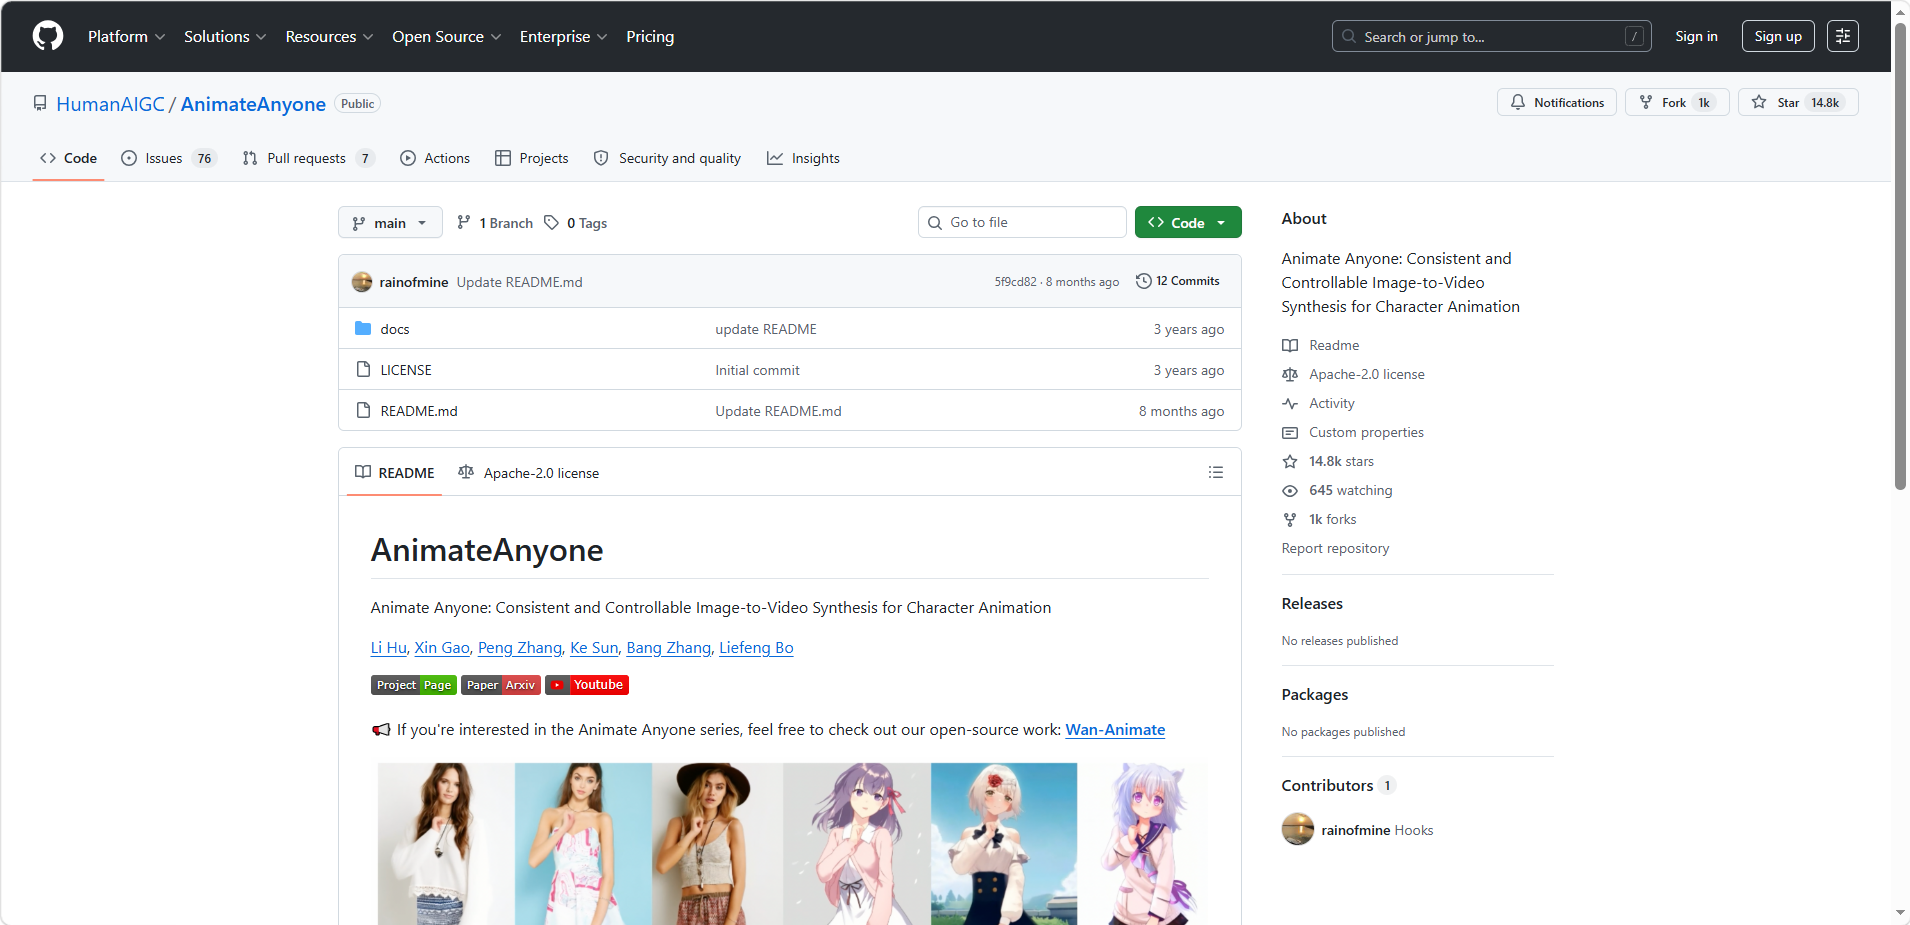
Task: Open the Liefeng Bo author link
Action: [756, 648]
